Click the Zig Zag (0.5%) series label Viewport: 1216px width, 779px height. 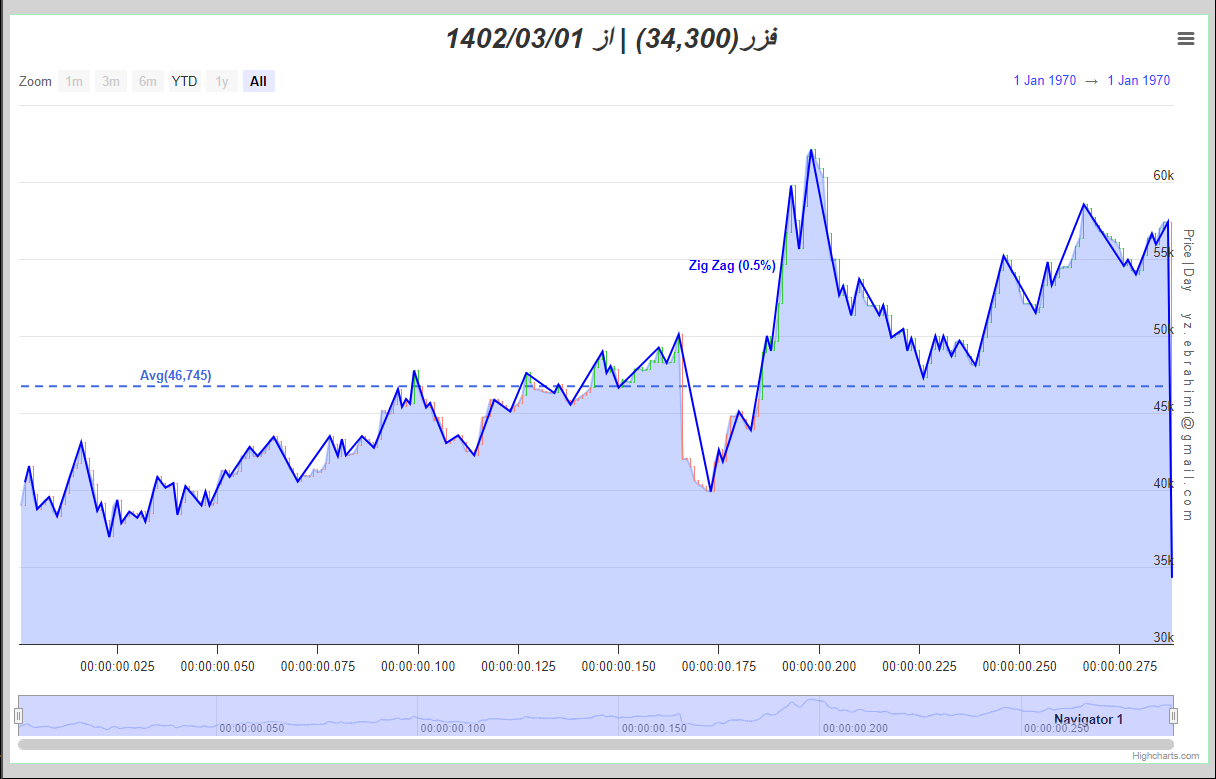[x=732, y=266]
